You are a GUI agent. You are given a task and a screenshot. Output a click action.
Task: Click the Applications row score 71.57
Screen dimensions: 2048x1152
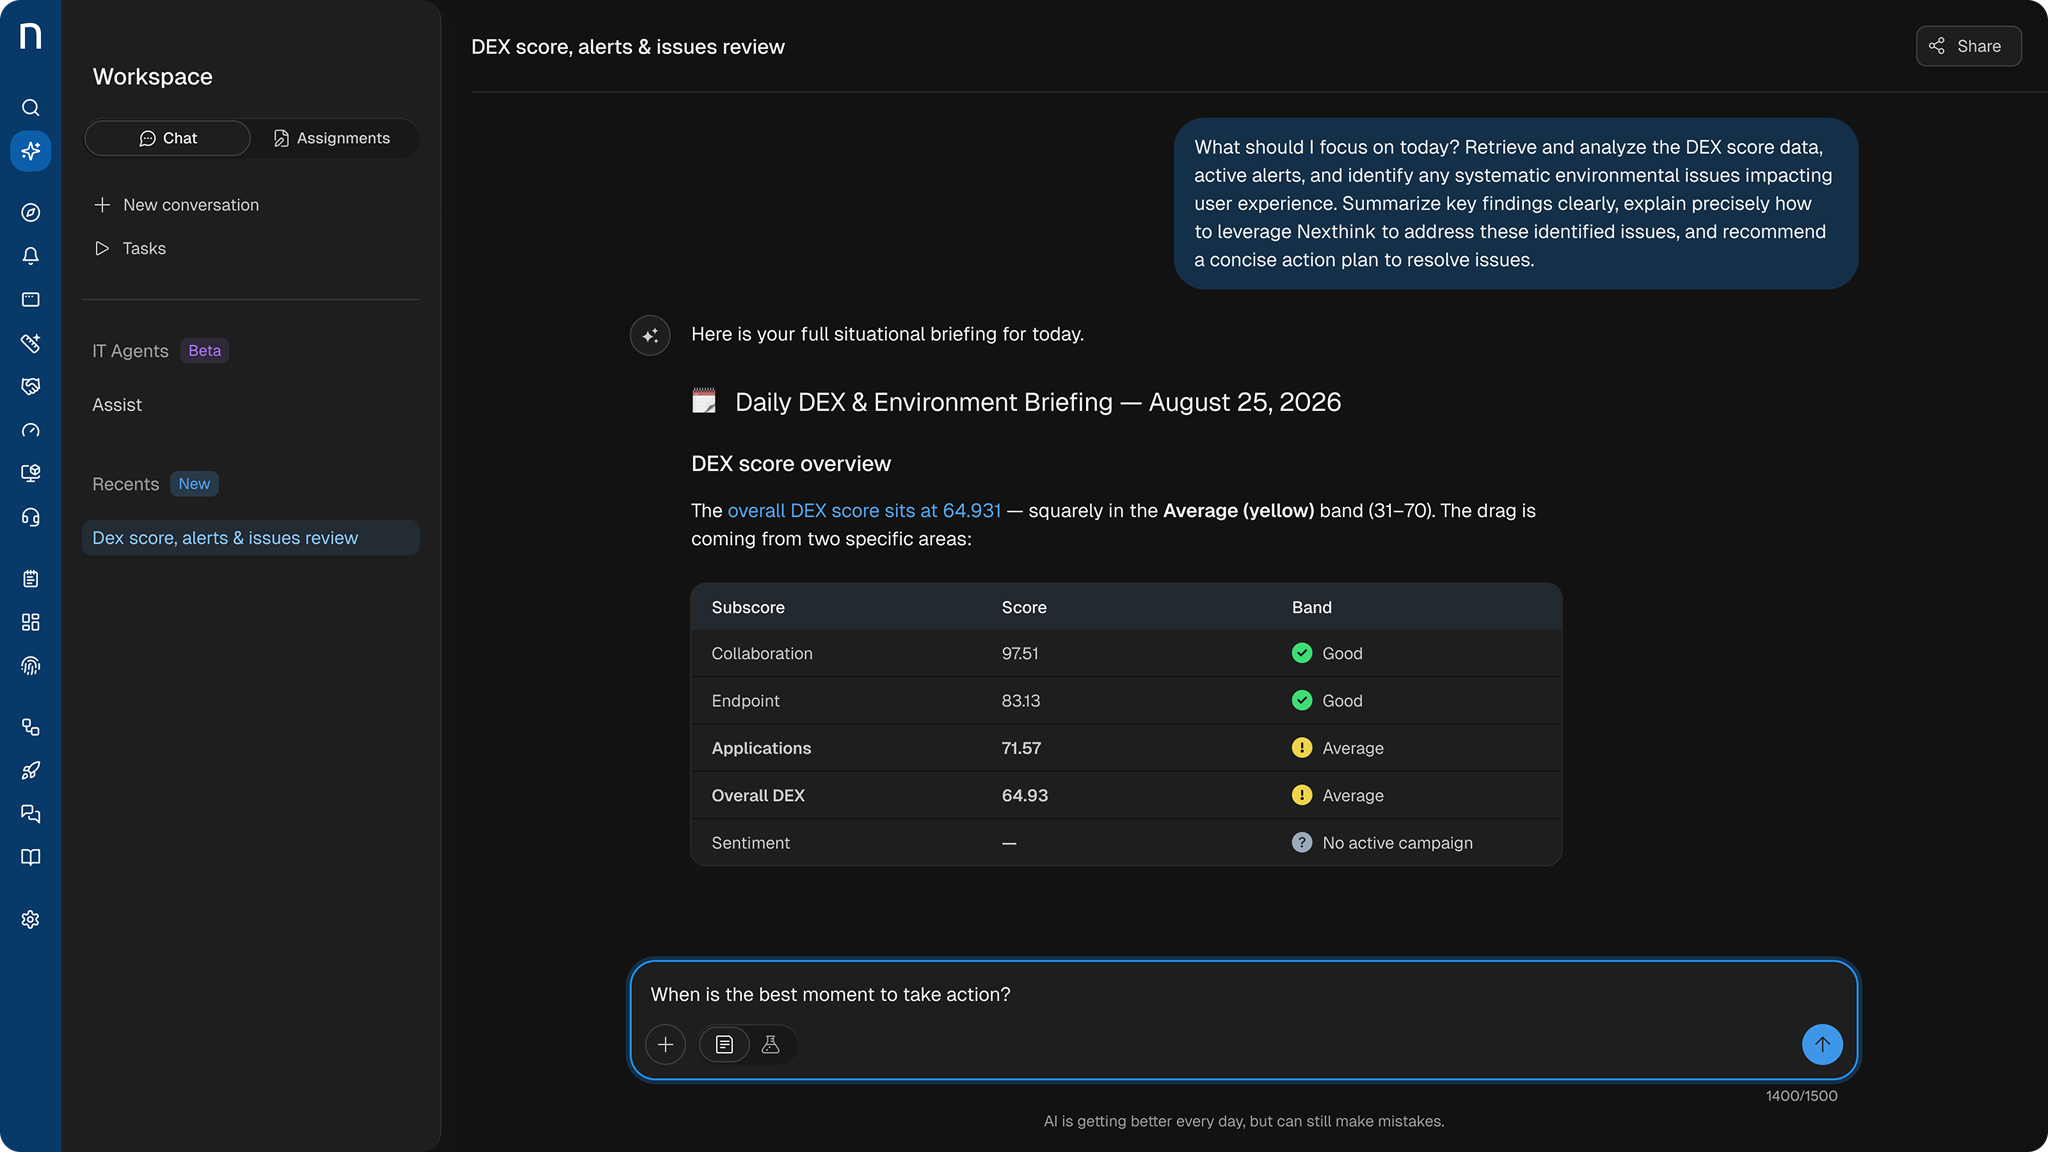1021,748
